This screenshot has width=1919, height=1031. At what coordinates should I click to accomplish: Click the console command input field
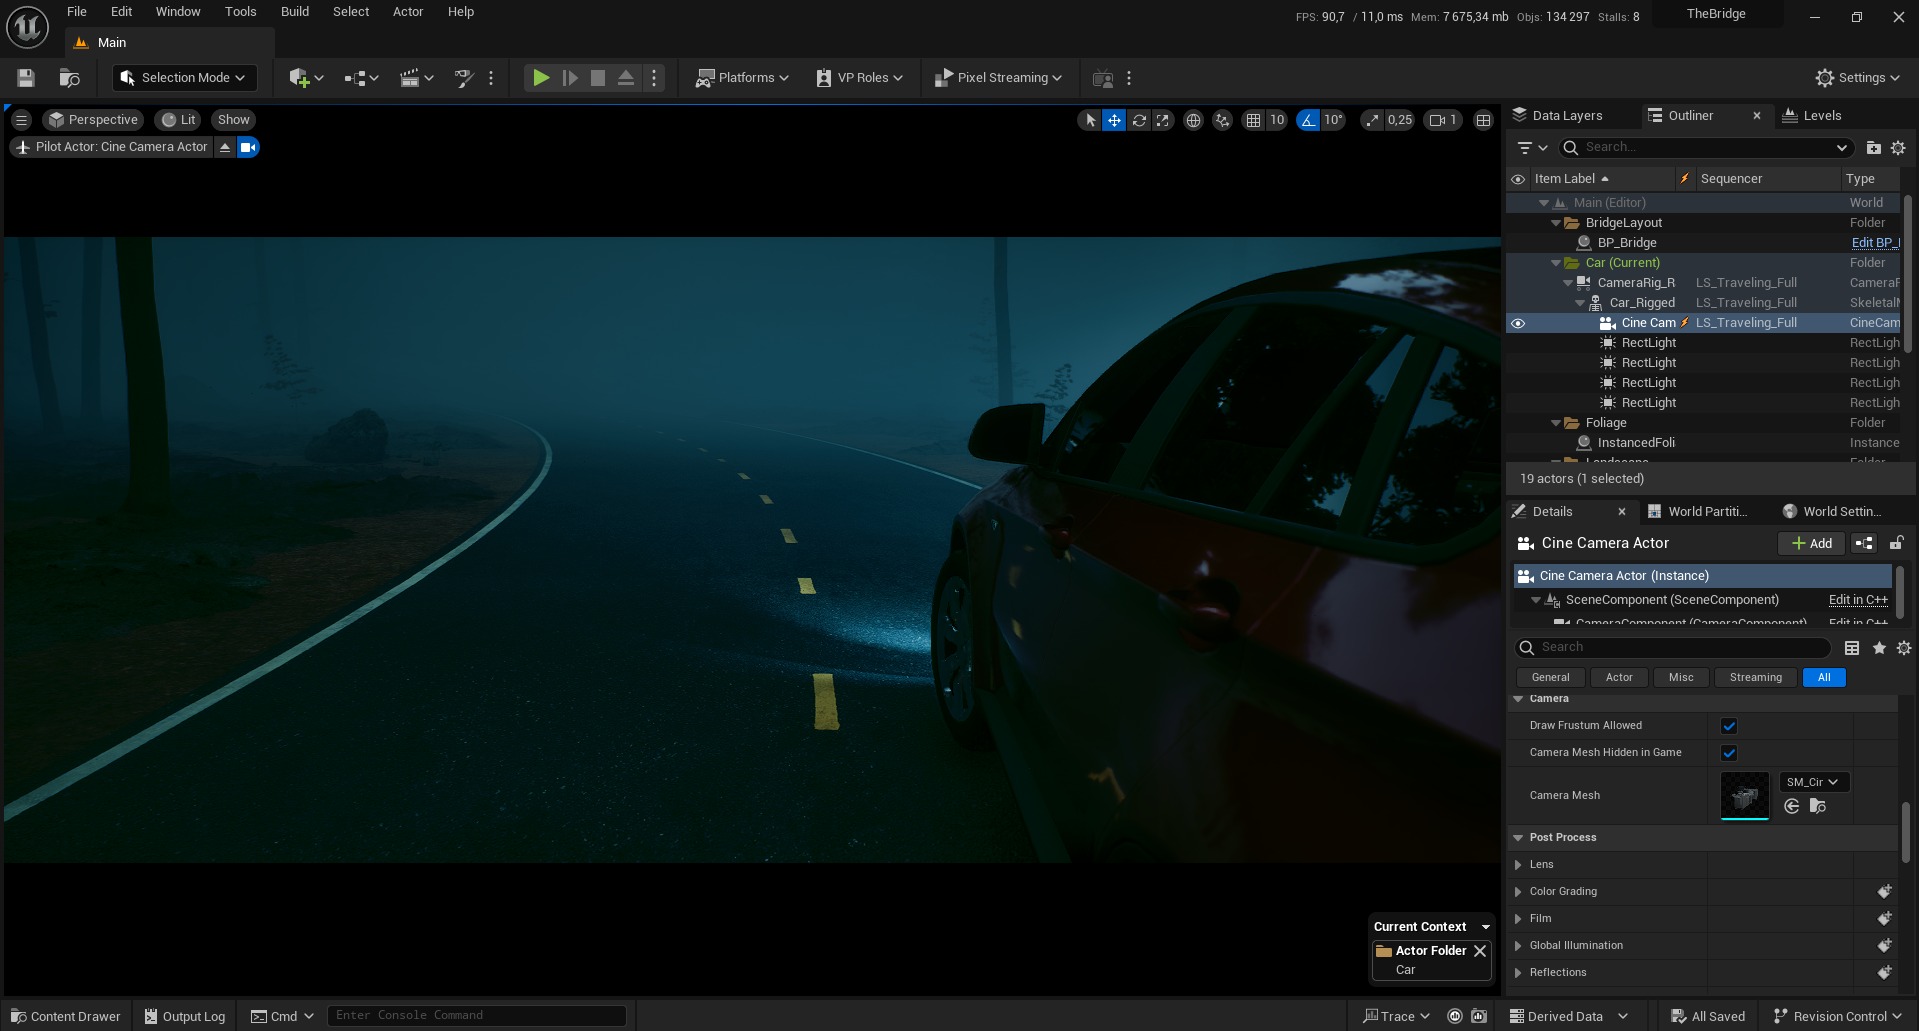[x=477, y=1016]
